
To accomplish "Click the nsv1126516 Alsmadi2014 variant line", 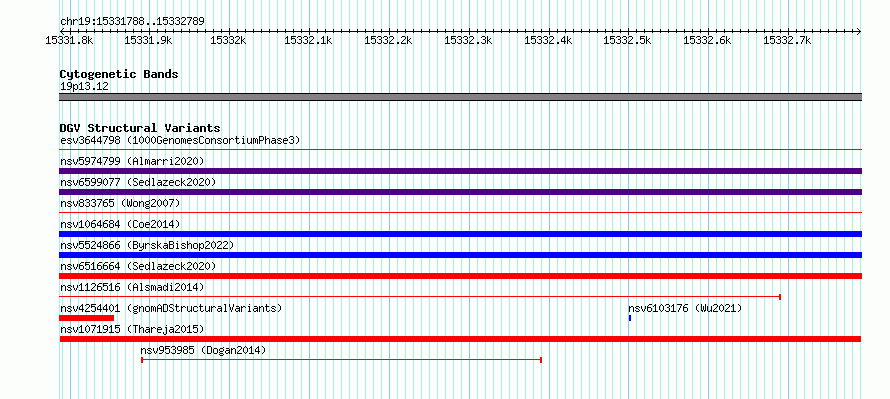I will 421,297.
